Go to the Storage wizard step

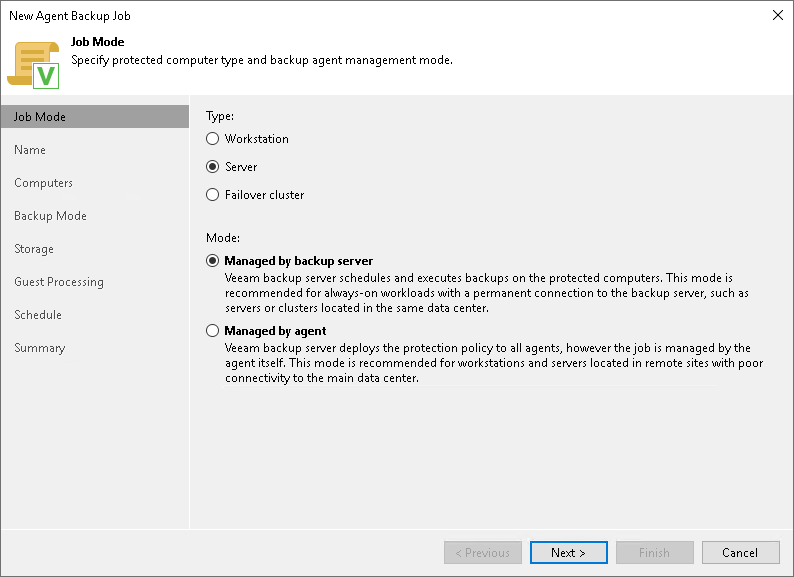[34, 249]
